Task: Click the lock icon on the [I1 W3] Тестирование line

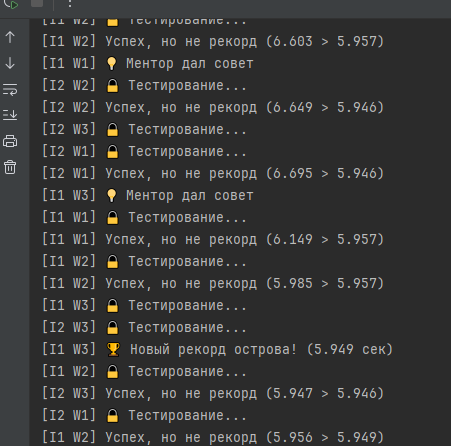Action: (x=112, y=306)
